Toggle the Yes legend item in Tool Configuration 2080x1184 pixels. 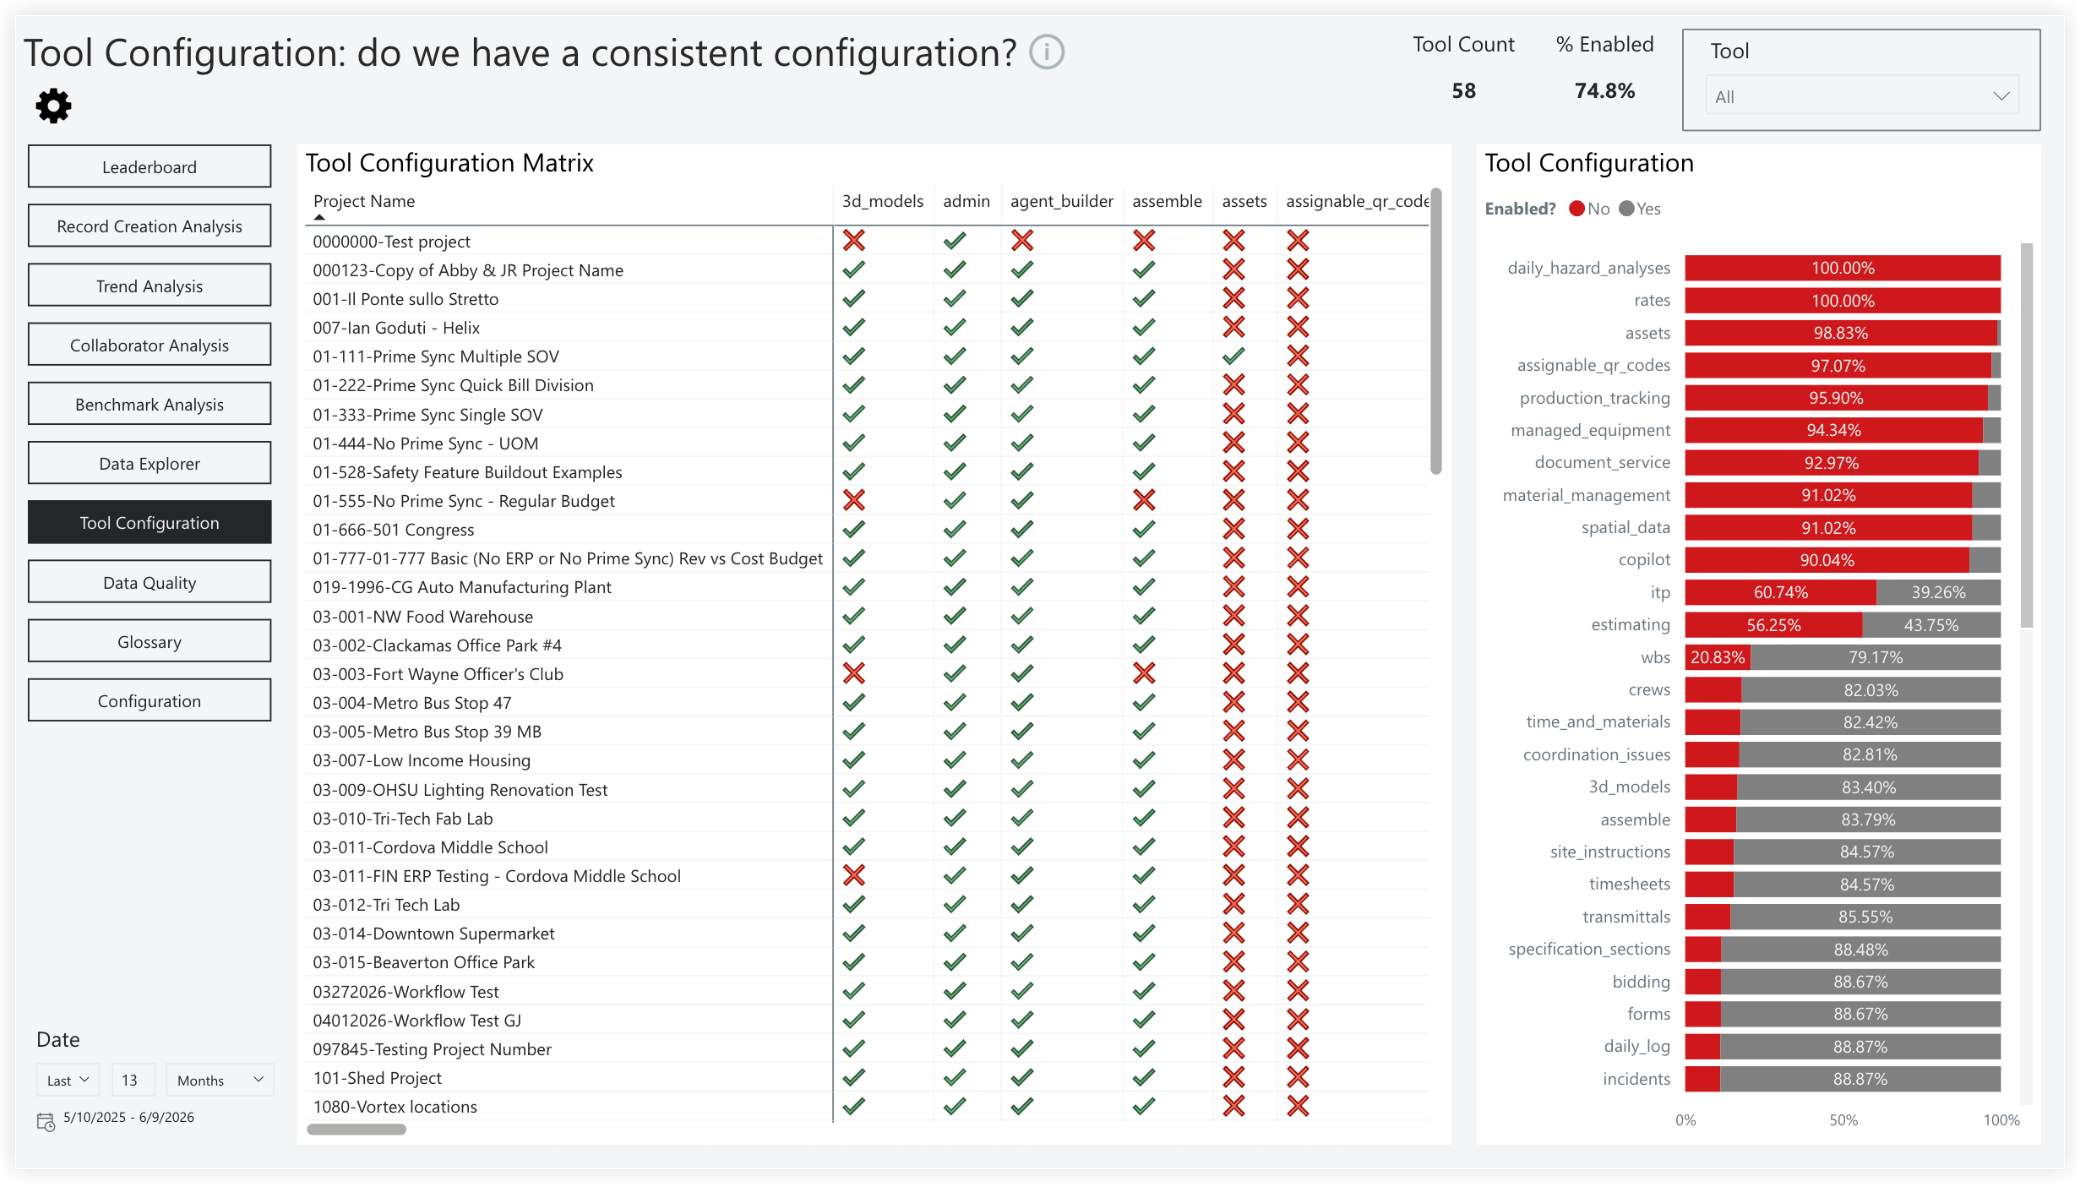(1640, 209)
